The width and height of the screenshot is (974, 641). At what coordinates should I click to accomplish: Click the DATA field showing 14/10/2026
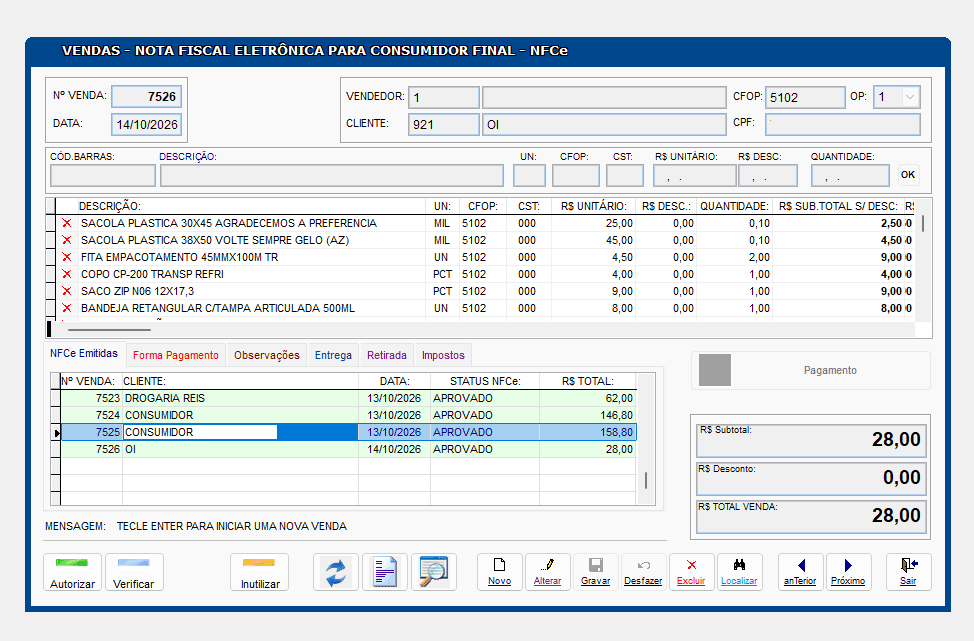pos(147,124)
